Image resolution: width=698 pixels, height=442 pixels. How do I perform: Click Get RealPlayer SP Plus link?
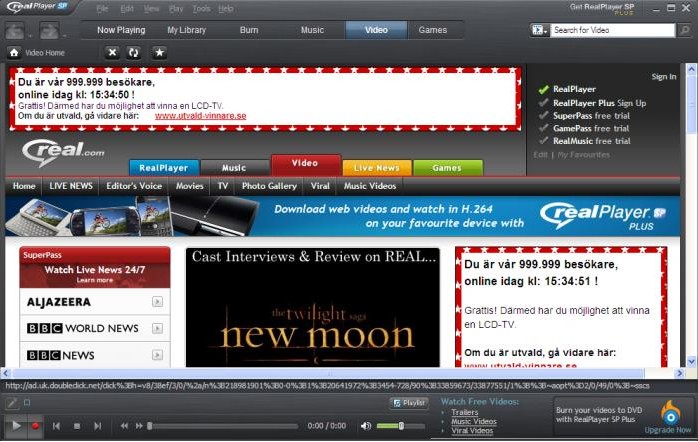pos(602,7)
